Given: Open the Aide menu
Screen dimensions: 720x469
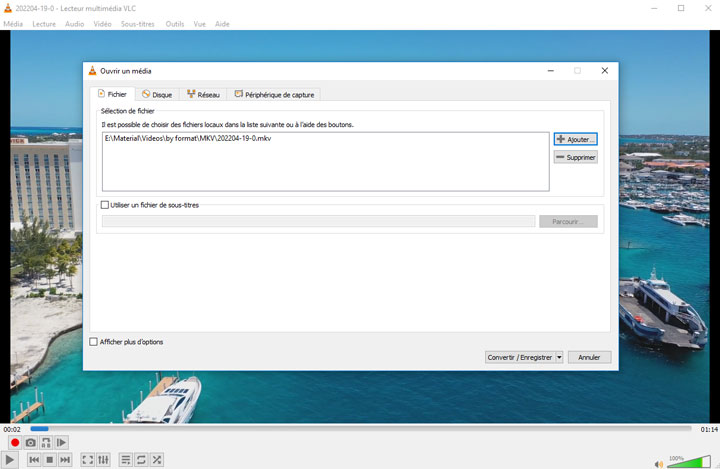Looking at the screenshot, I should pyautogui.click(x=222, y=24).
